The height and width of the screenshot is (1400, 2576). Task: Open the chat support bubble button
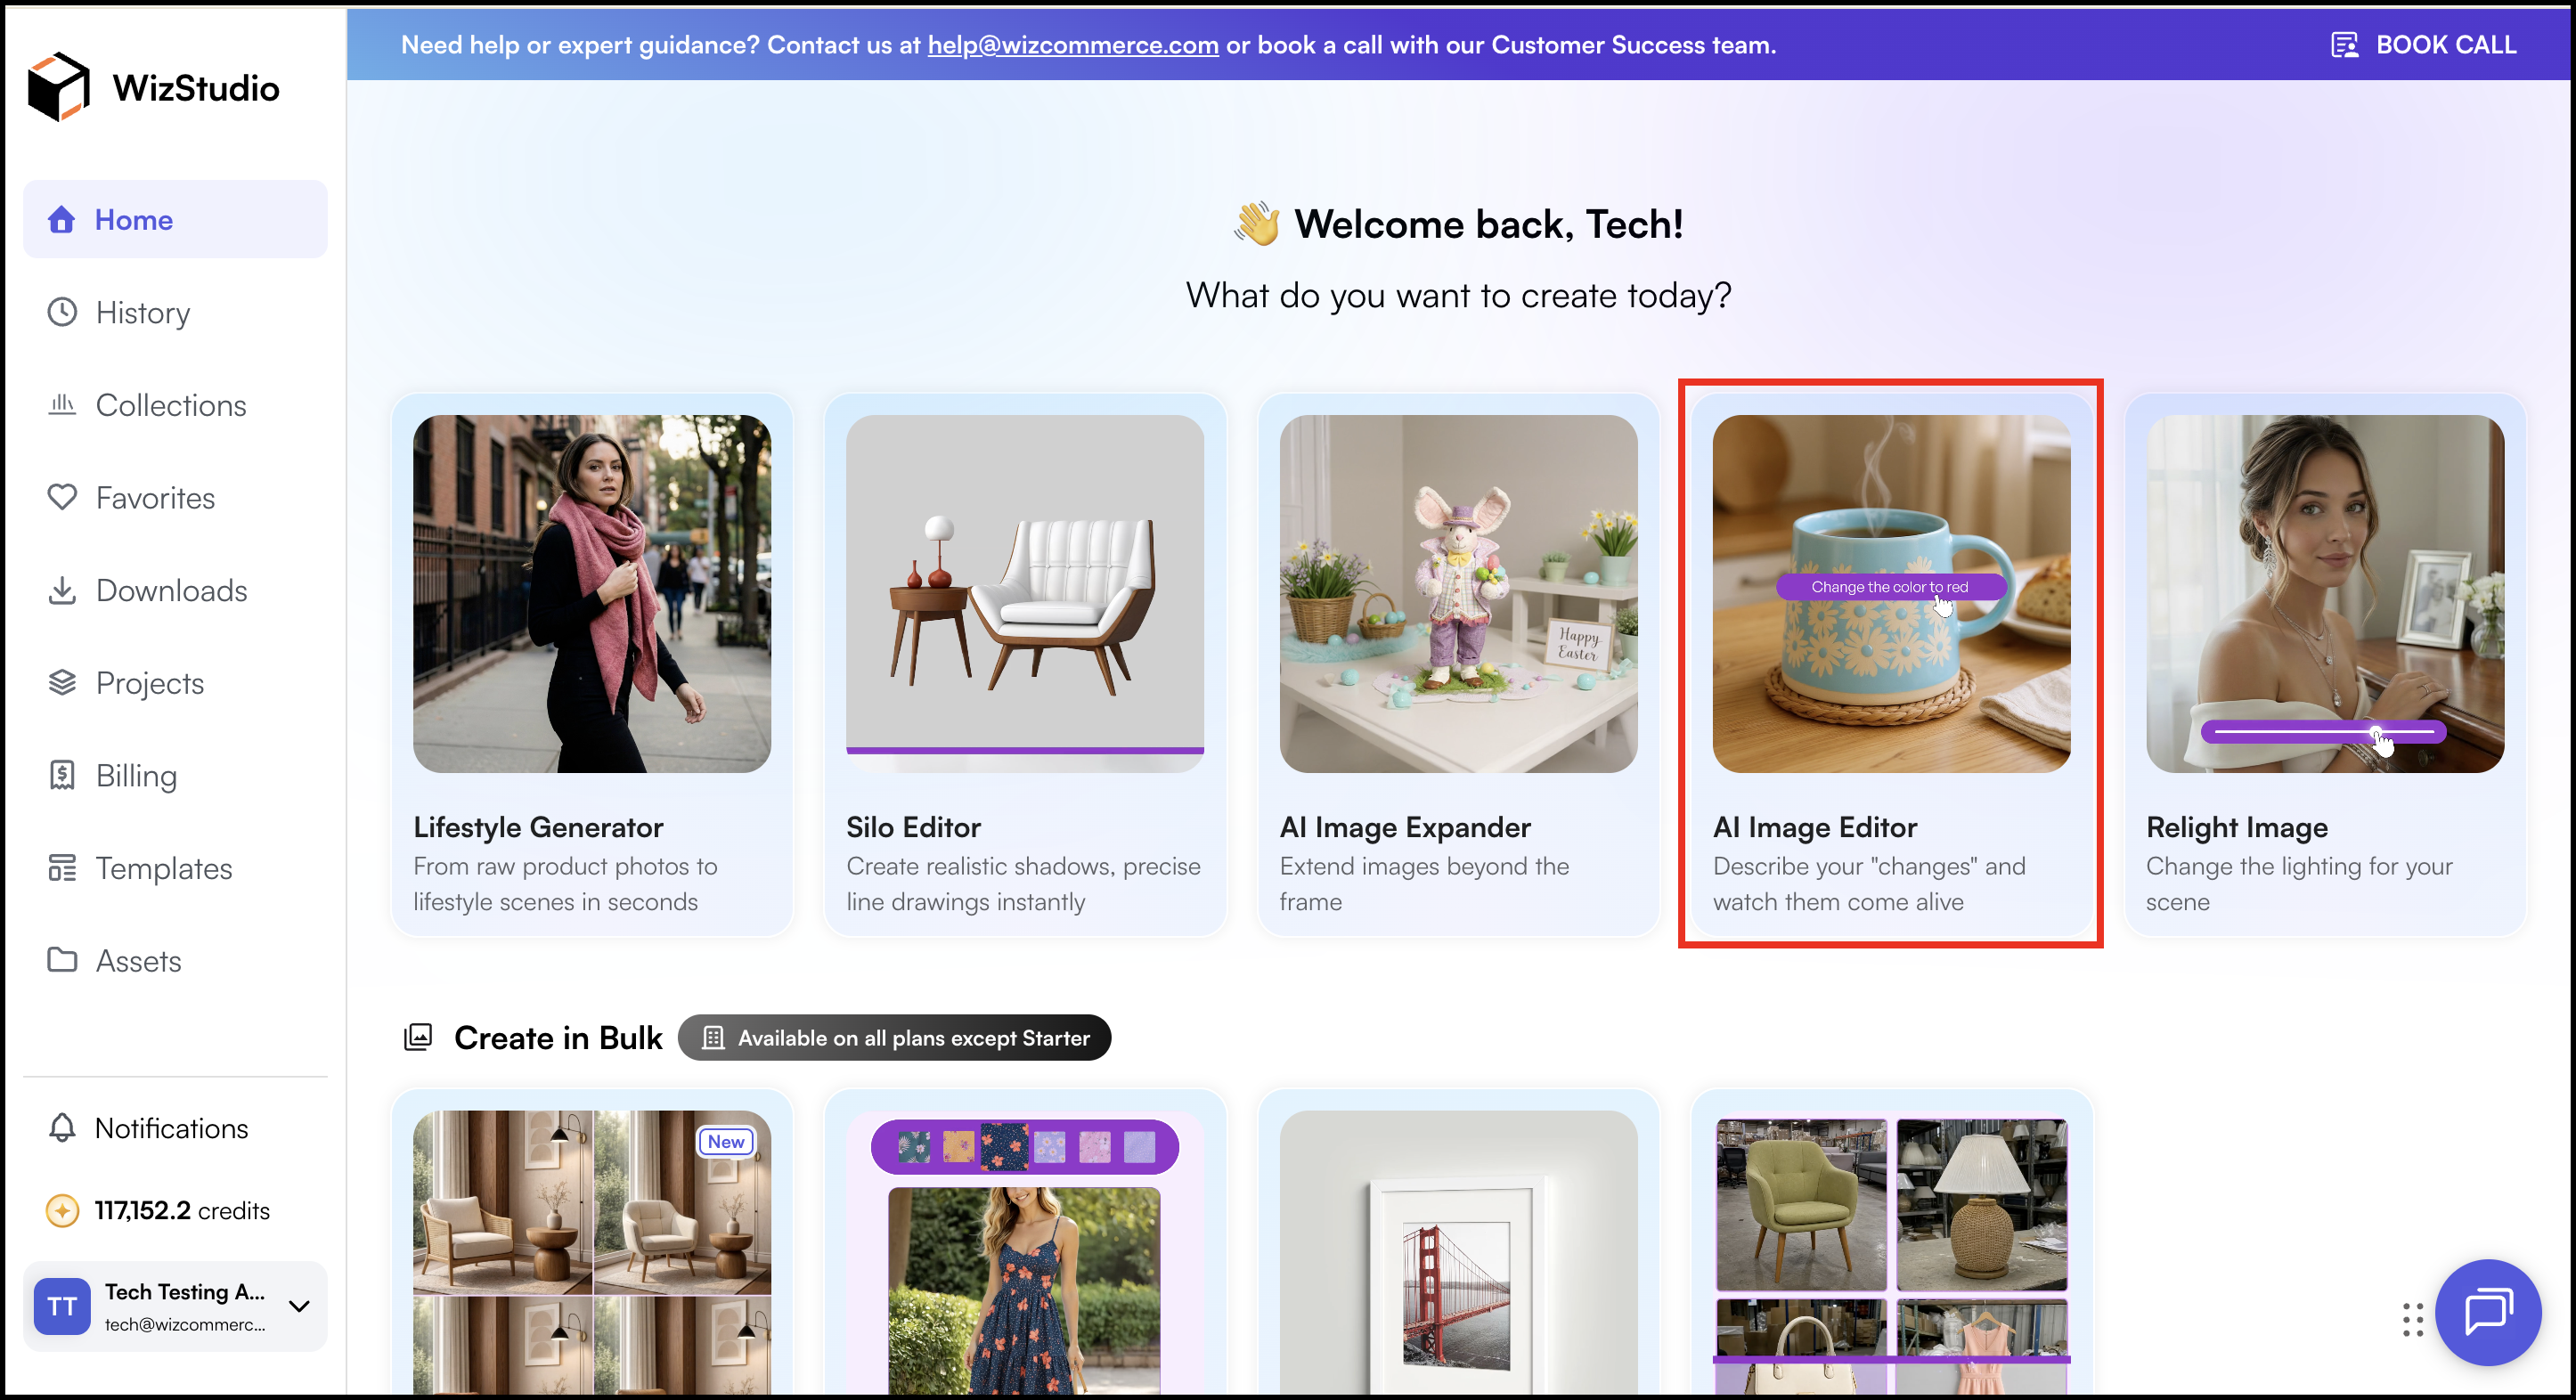tap(2488, 1312)
